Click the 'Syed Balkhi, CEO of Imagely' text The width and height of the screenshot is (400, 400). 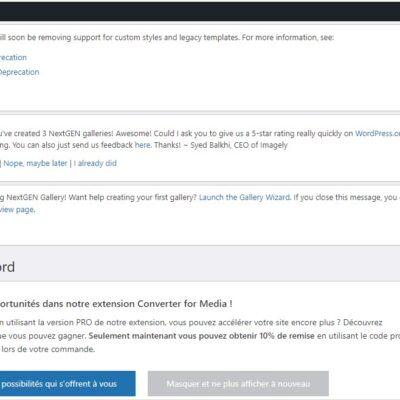239,145
